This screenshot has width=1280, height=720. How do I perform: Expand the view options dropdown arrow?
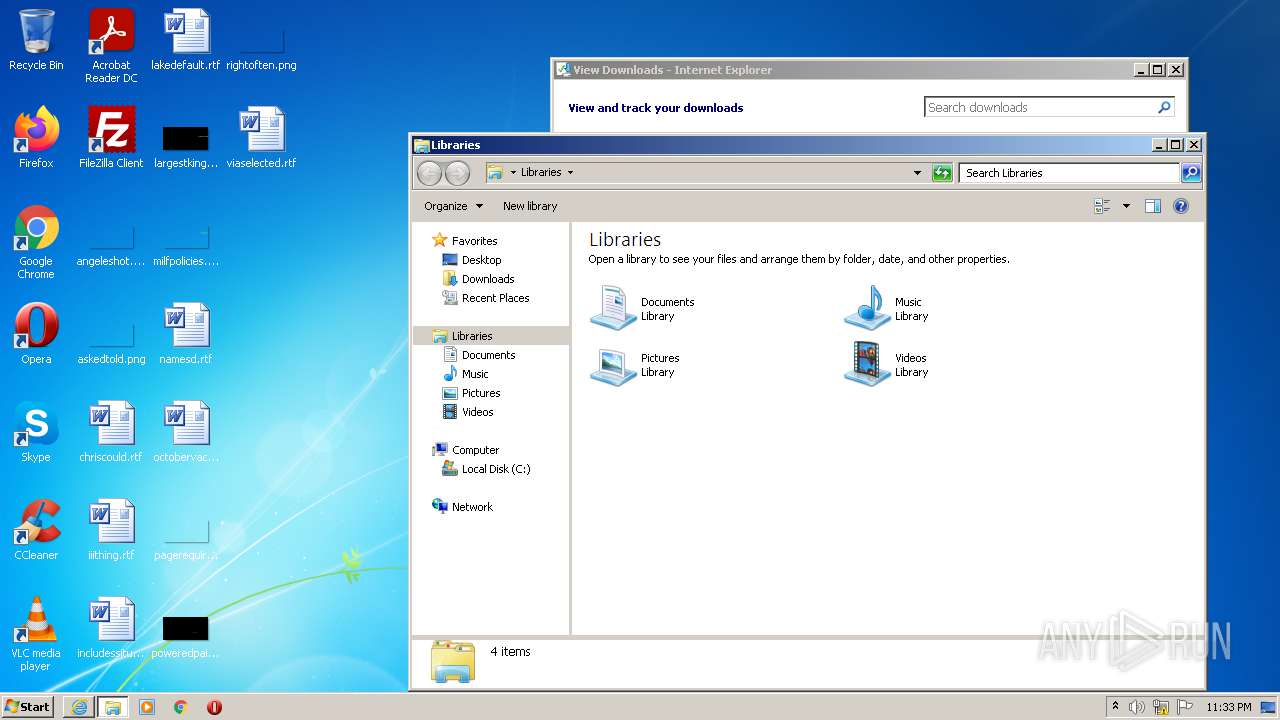click(x=1126, y=206)
